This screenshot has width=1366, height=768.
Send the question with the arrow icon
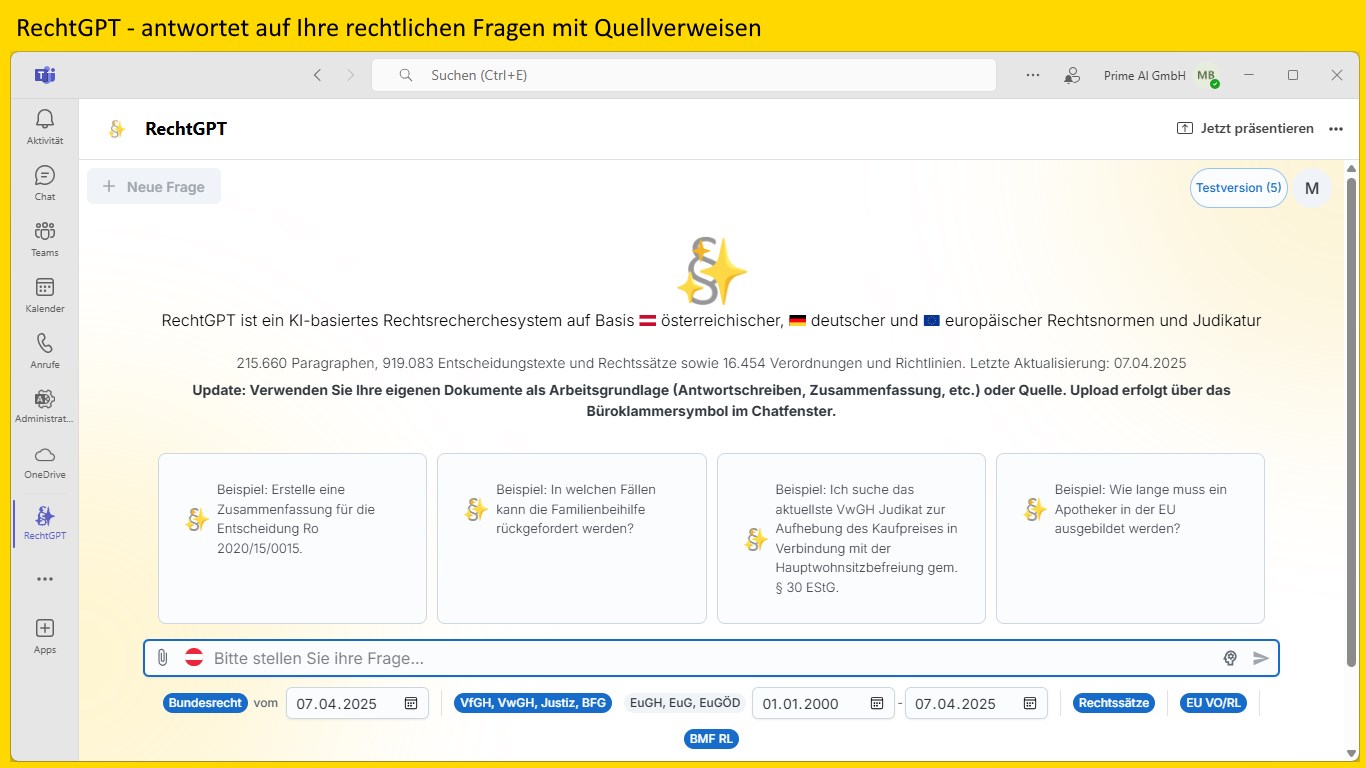(x=1261, y=658)
